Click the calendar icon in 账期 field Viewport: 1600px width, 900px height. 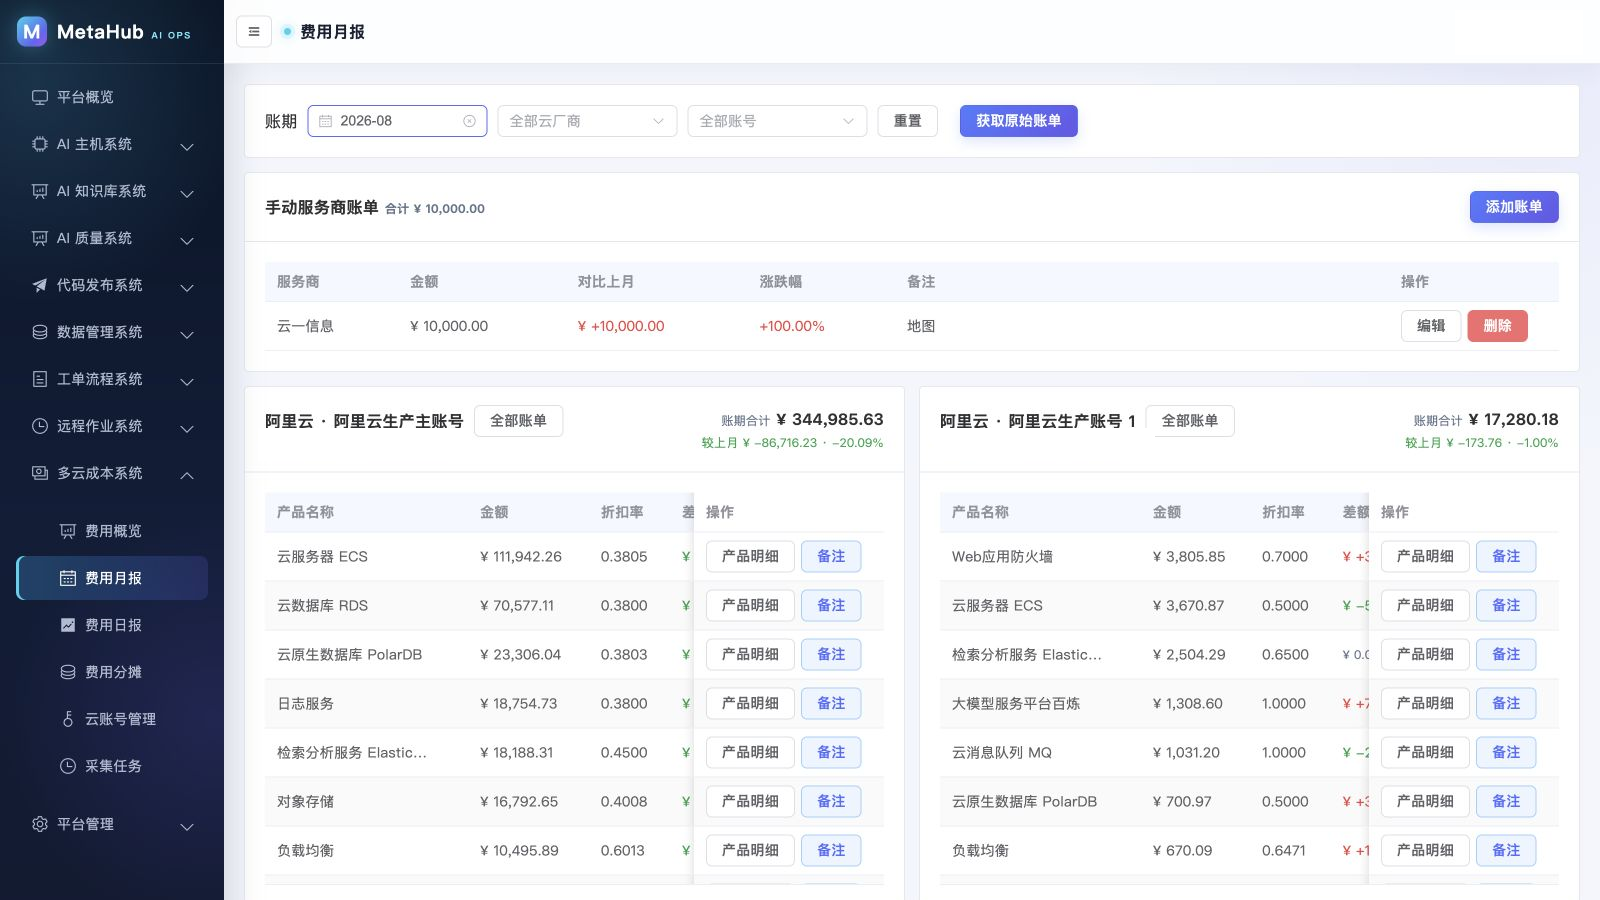pos(325,121)
